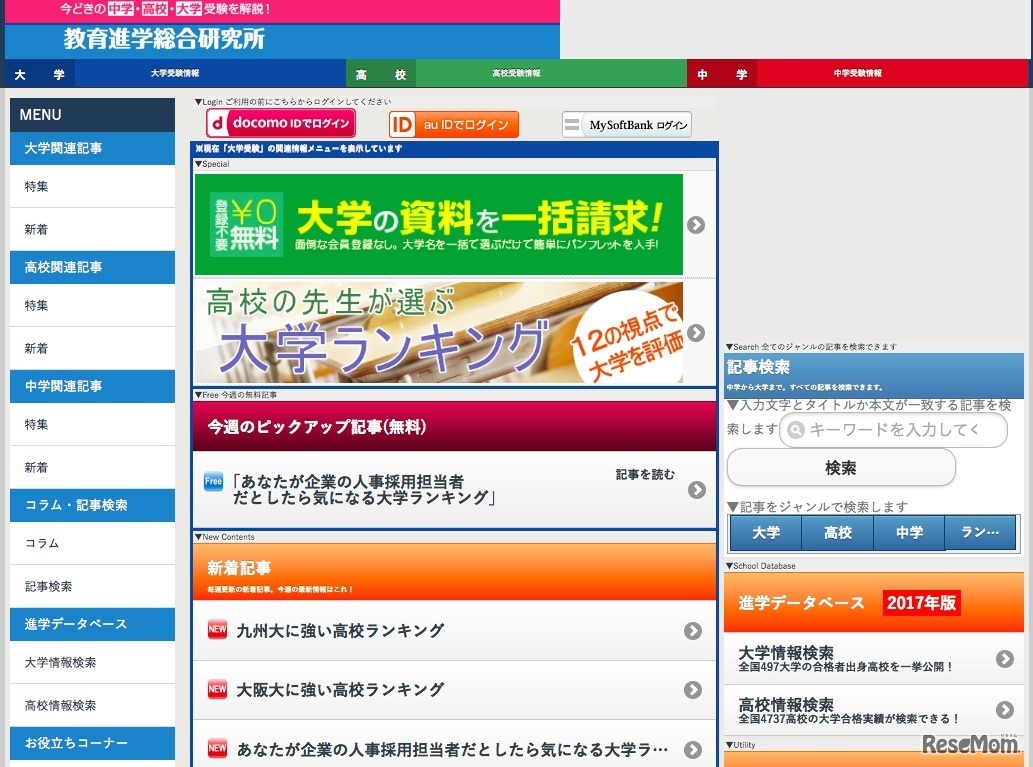Click the 中学 top navigation tab
This screenshot has height=767, width=1033.
coord(722,74)
